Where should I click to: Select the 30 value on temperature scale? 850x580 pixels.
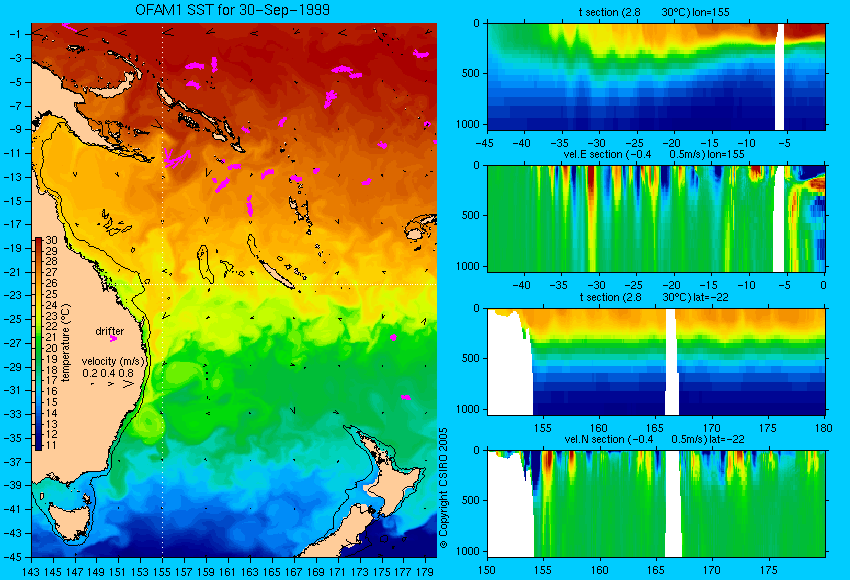[51, 240]
